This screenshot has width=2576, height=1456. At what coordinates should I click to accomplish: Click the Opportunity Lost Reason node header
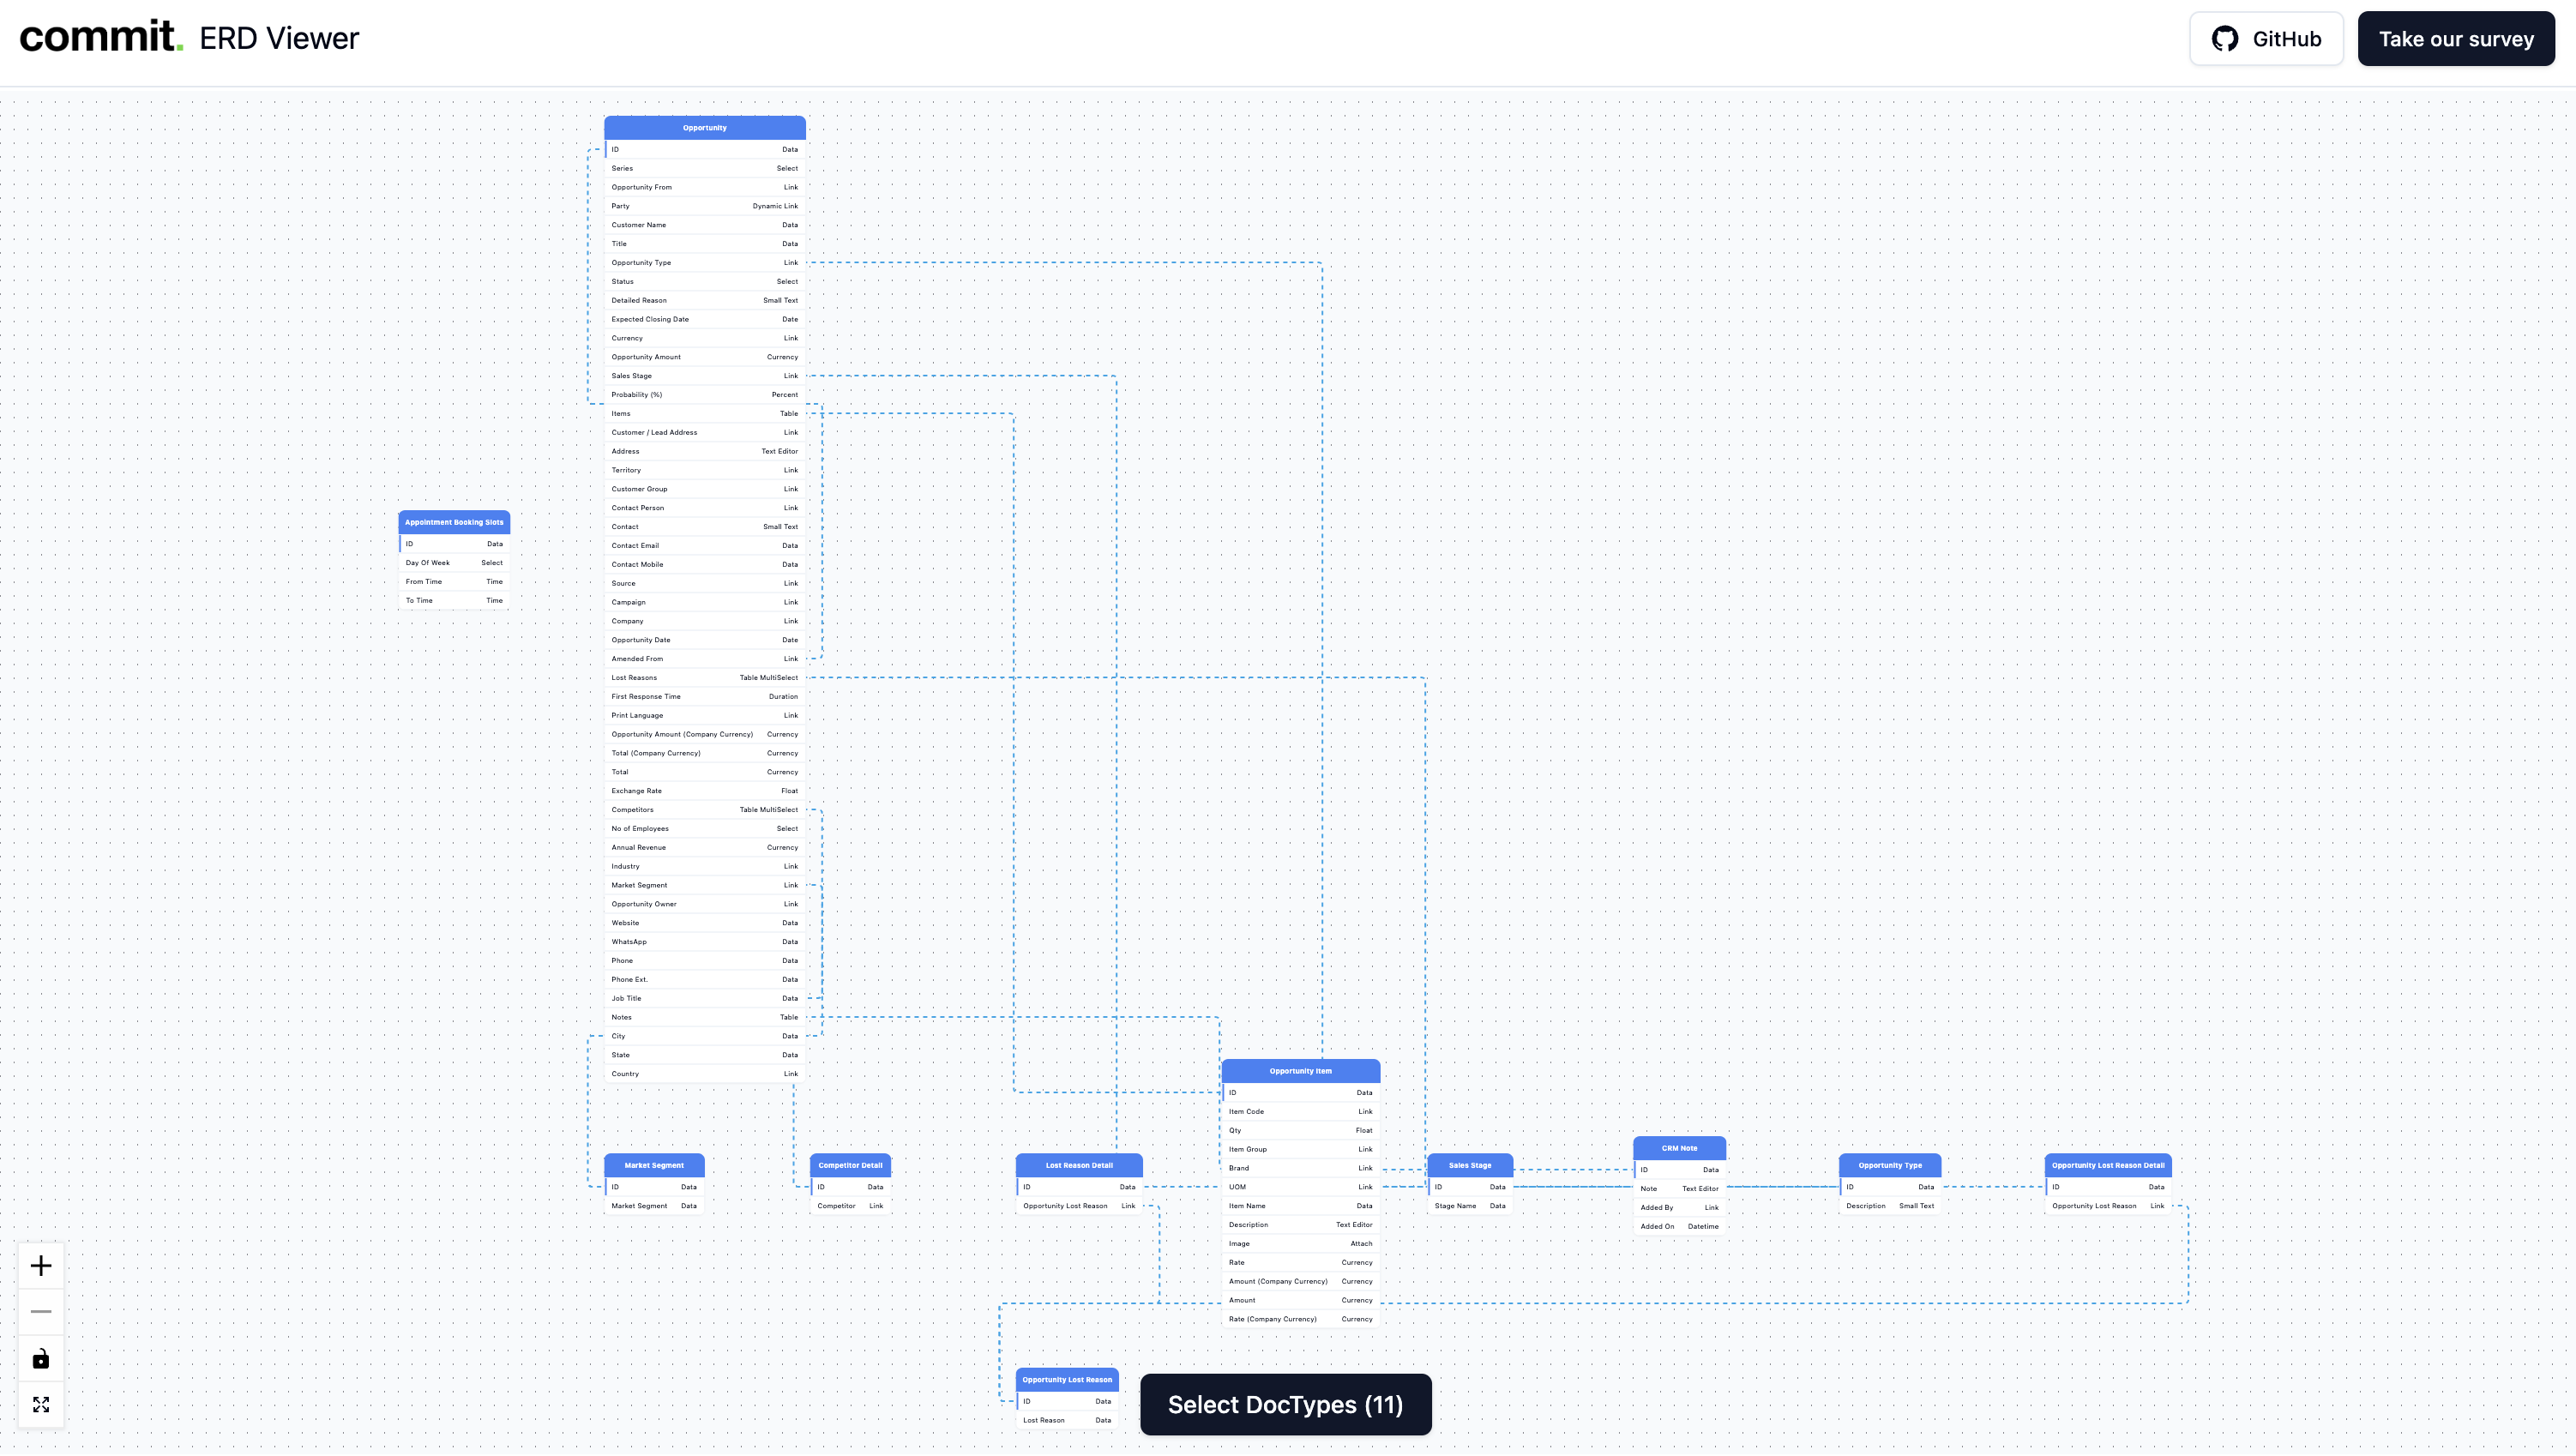coord(1066,1379)
